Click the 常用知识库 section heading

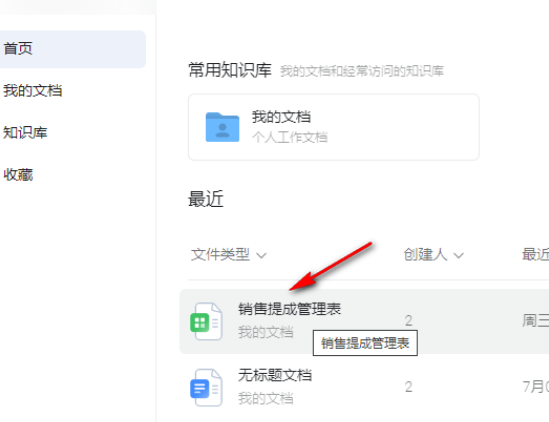[x=230, y=70]
